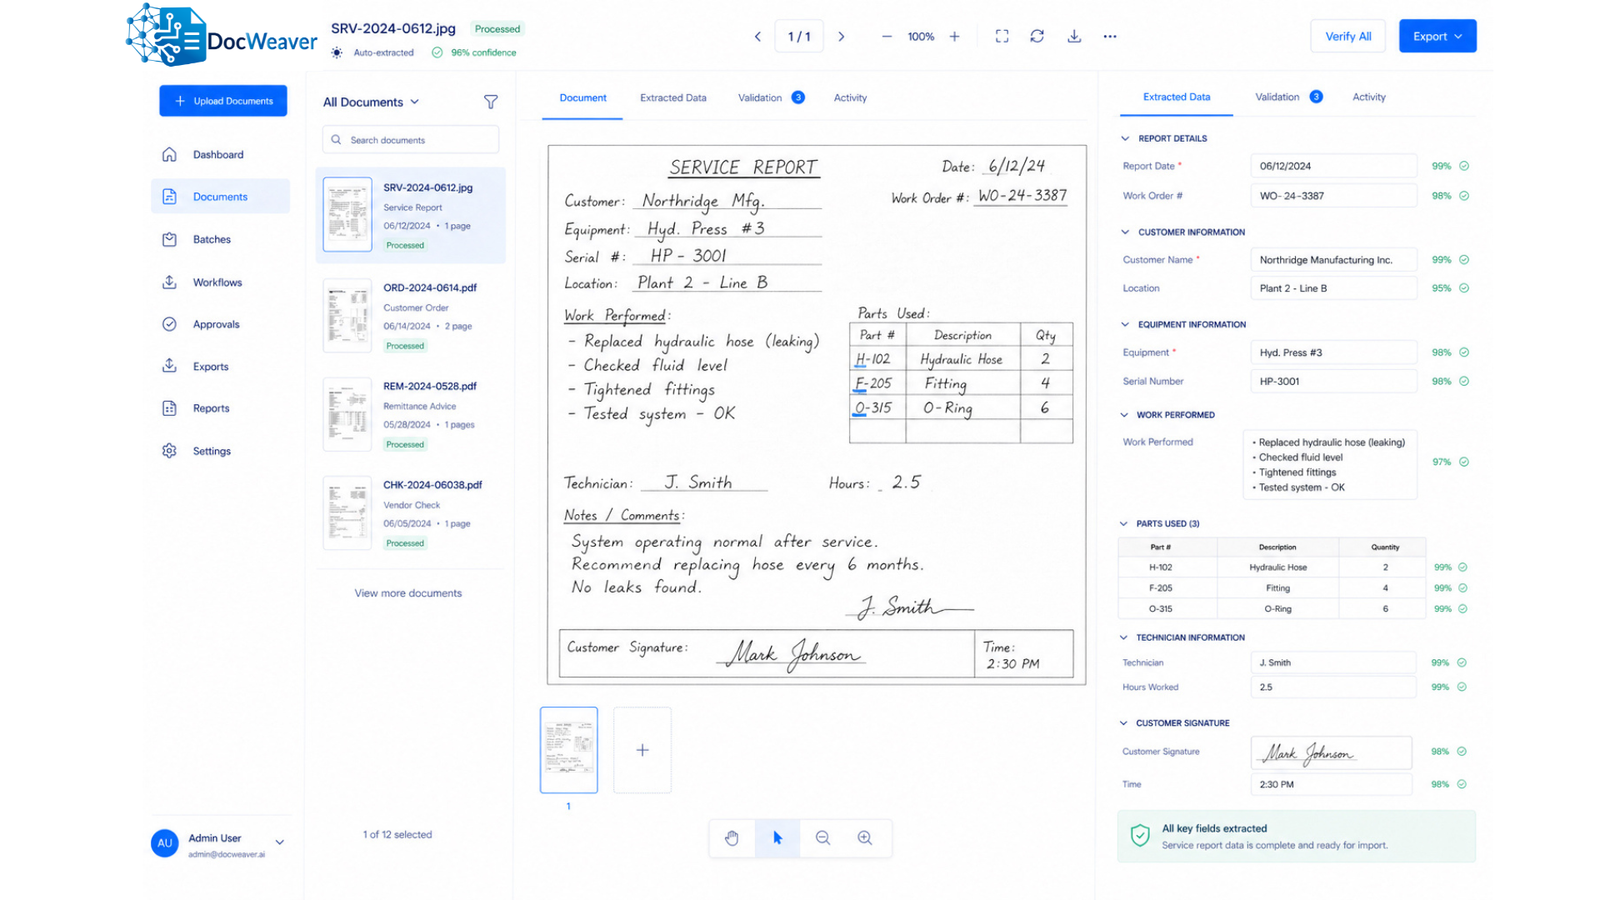Edit the Technician field J. Smith

(x=1333, y=663)
